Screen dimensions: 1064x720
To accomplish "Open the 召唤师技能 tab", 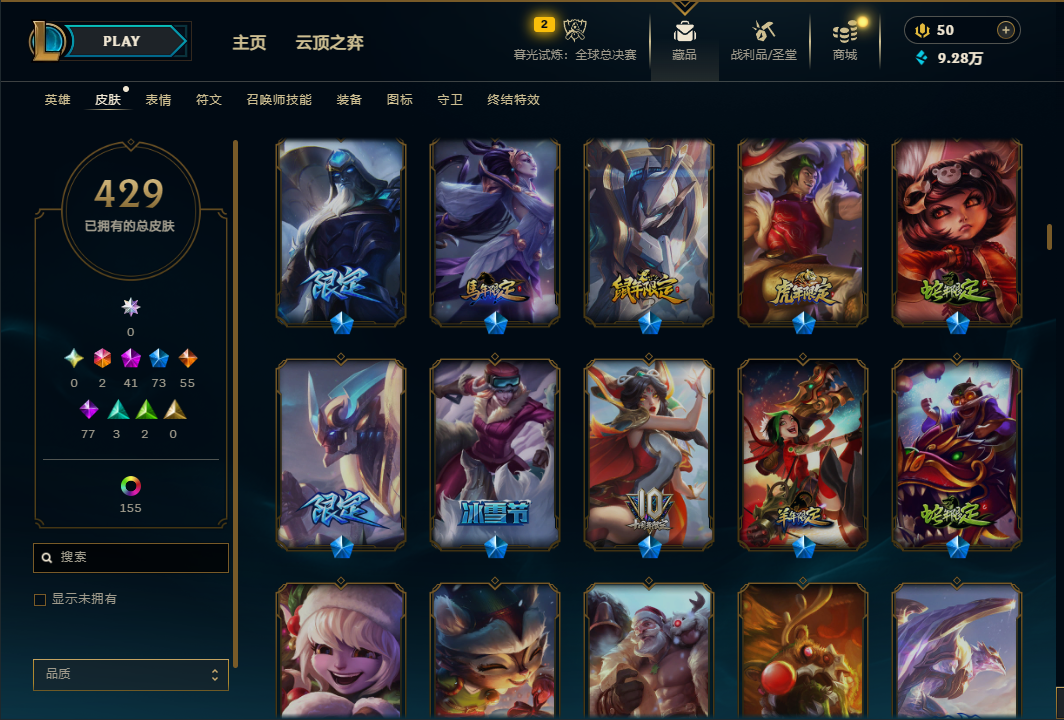I will 279,100.
